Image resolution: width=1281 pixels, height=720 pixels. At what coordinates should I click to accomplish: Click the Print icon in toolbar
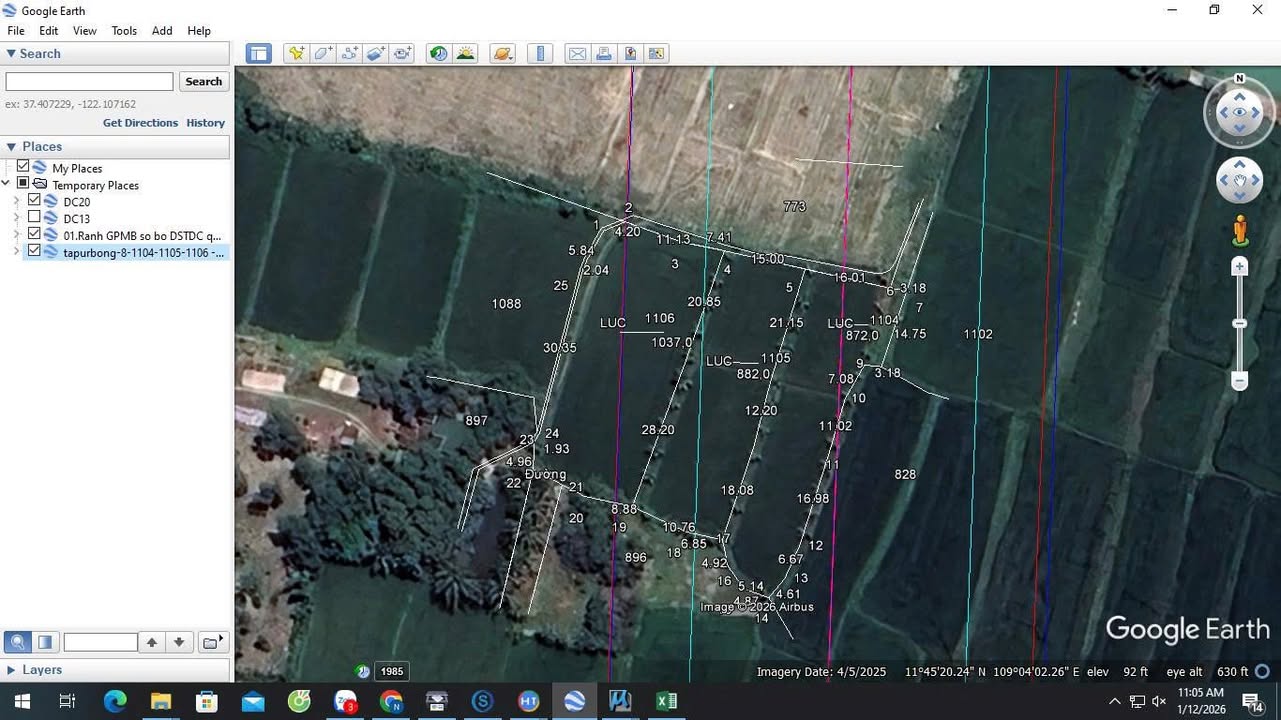tap(604, 54)
